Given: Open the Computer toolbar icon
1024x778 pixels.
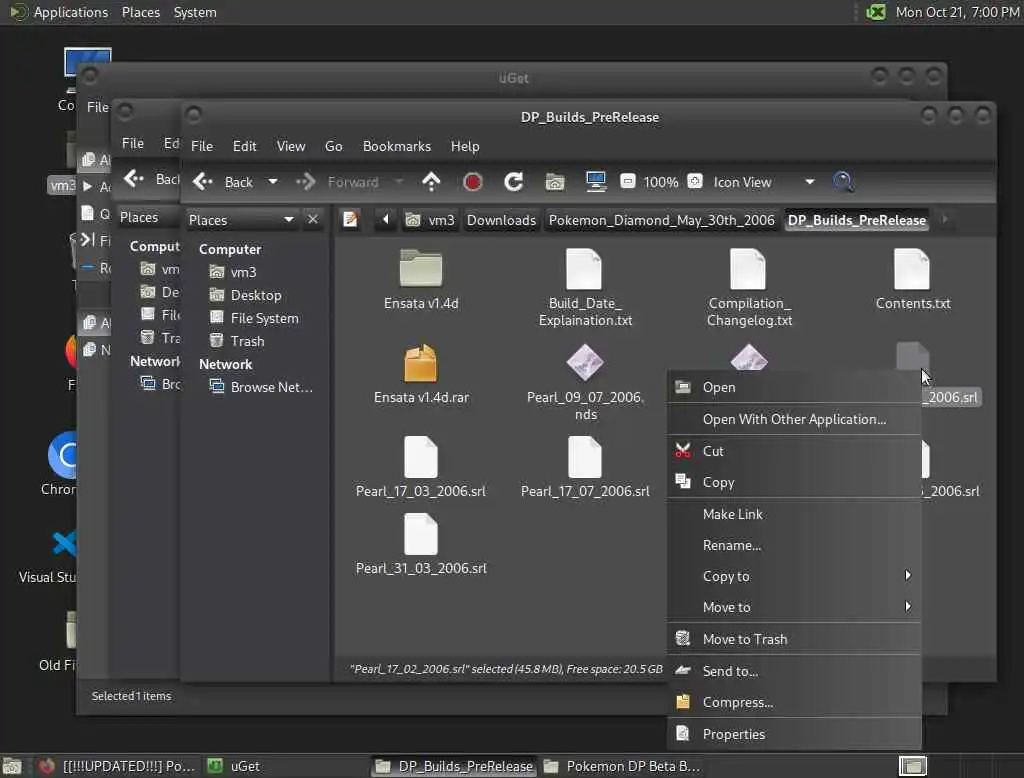Looking at the screenshot, I should click(x=596, y=182).
